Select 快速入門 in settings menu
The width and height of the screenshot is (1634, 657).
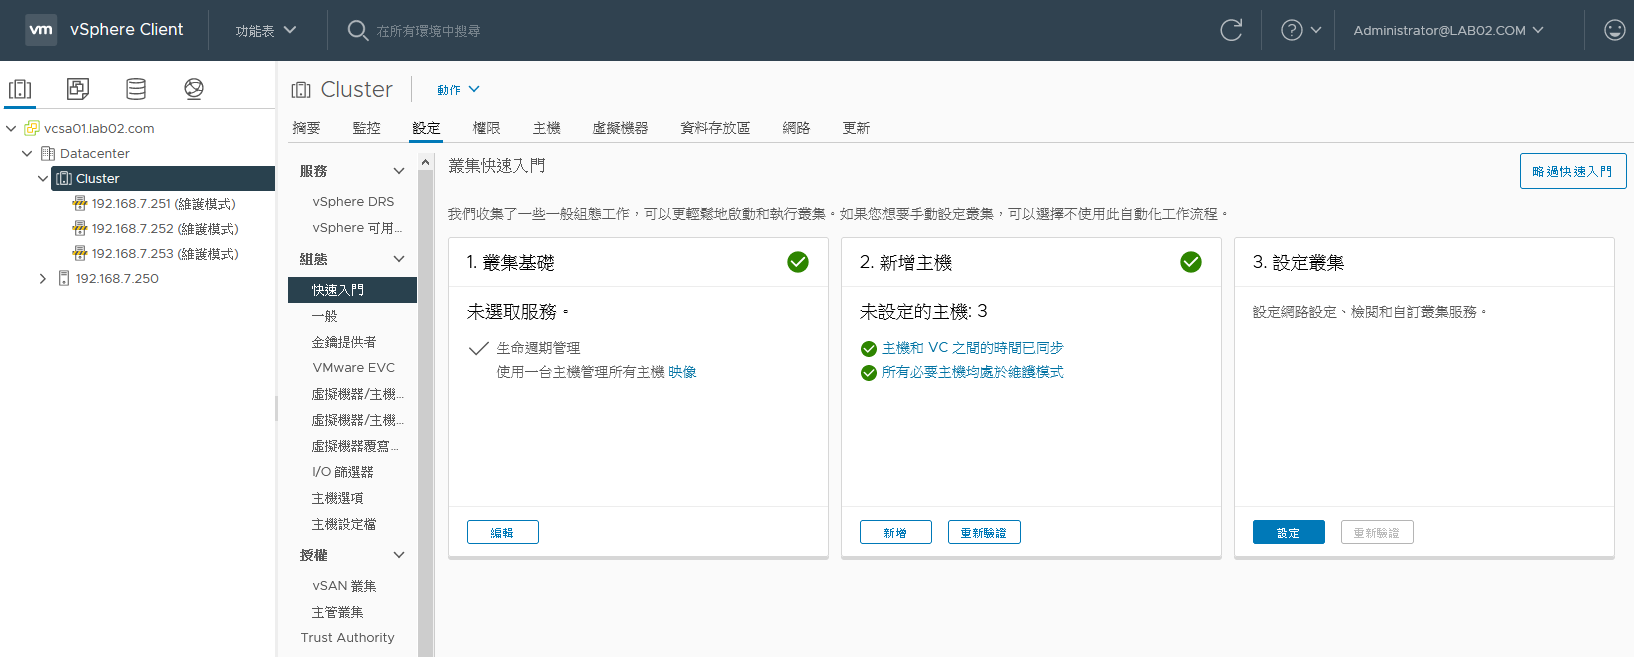pos(353,290)
